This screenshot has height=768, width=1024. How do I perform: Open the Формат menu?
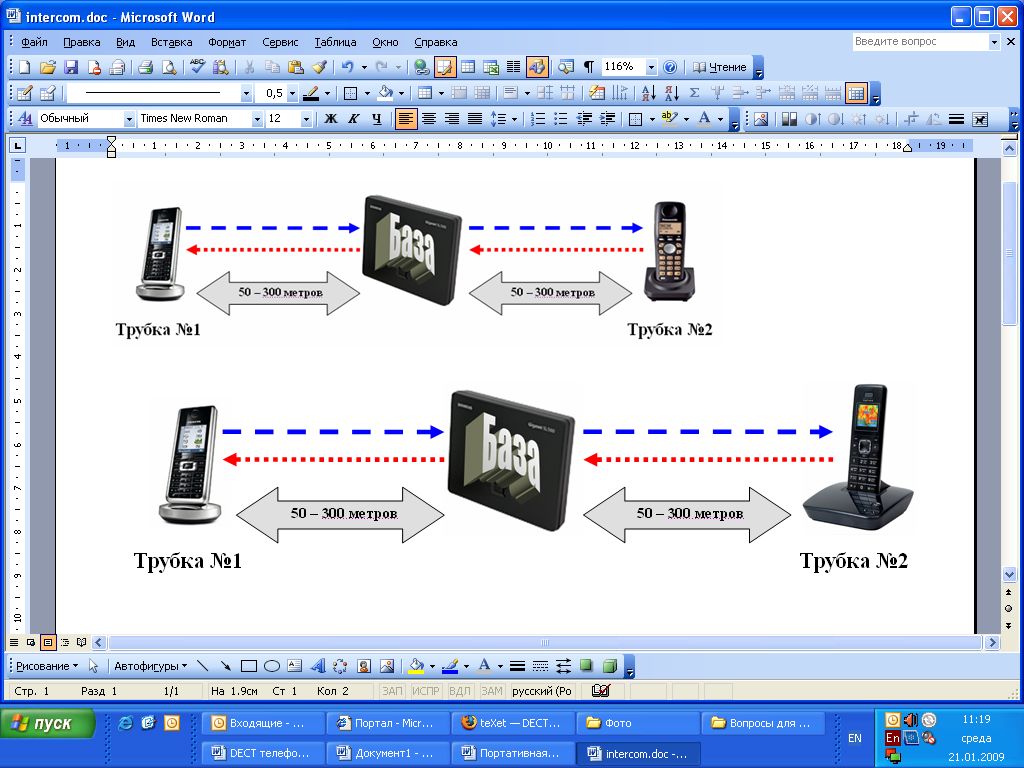pos(227,42)
